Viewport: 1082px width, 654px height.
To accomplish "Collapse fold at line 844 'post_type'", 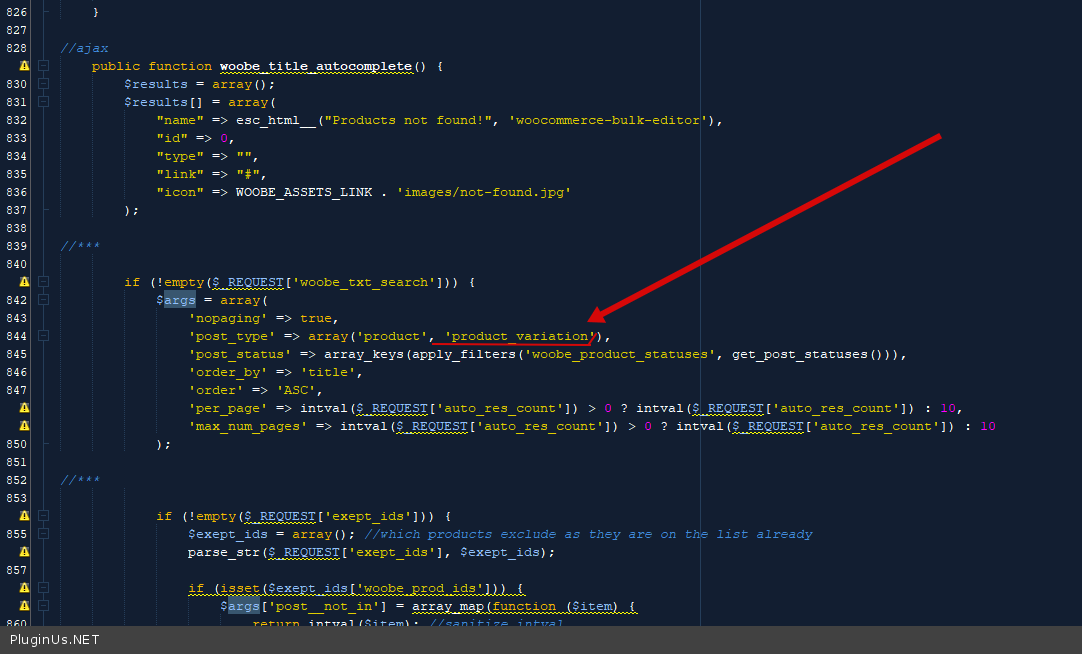I will point(43,336).
